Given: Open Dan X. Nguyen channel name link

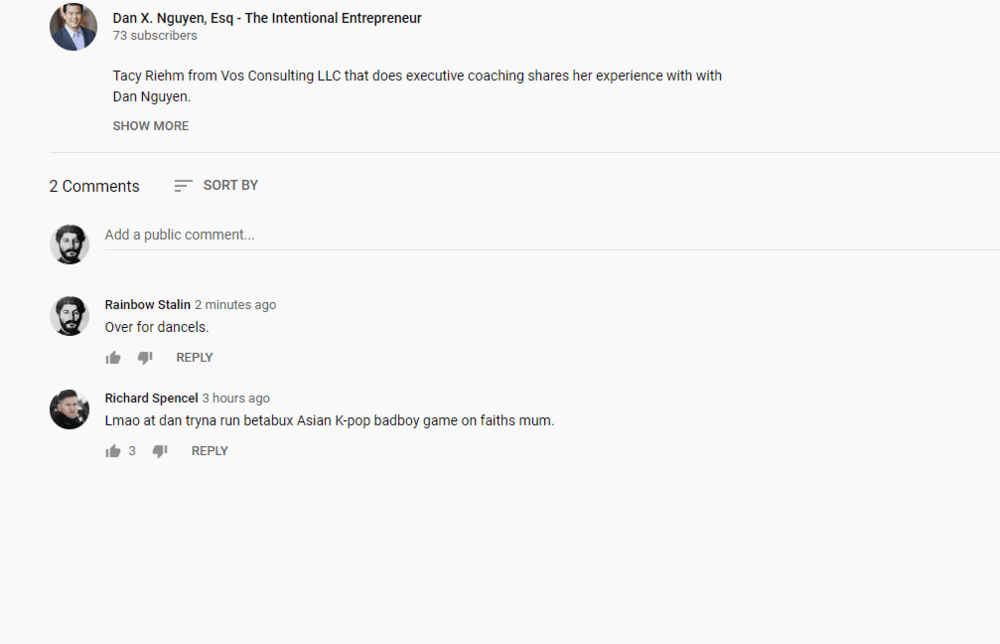Looking at the screenshot, I should [x=267, y=18].
